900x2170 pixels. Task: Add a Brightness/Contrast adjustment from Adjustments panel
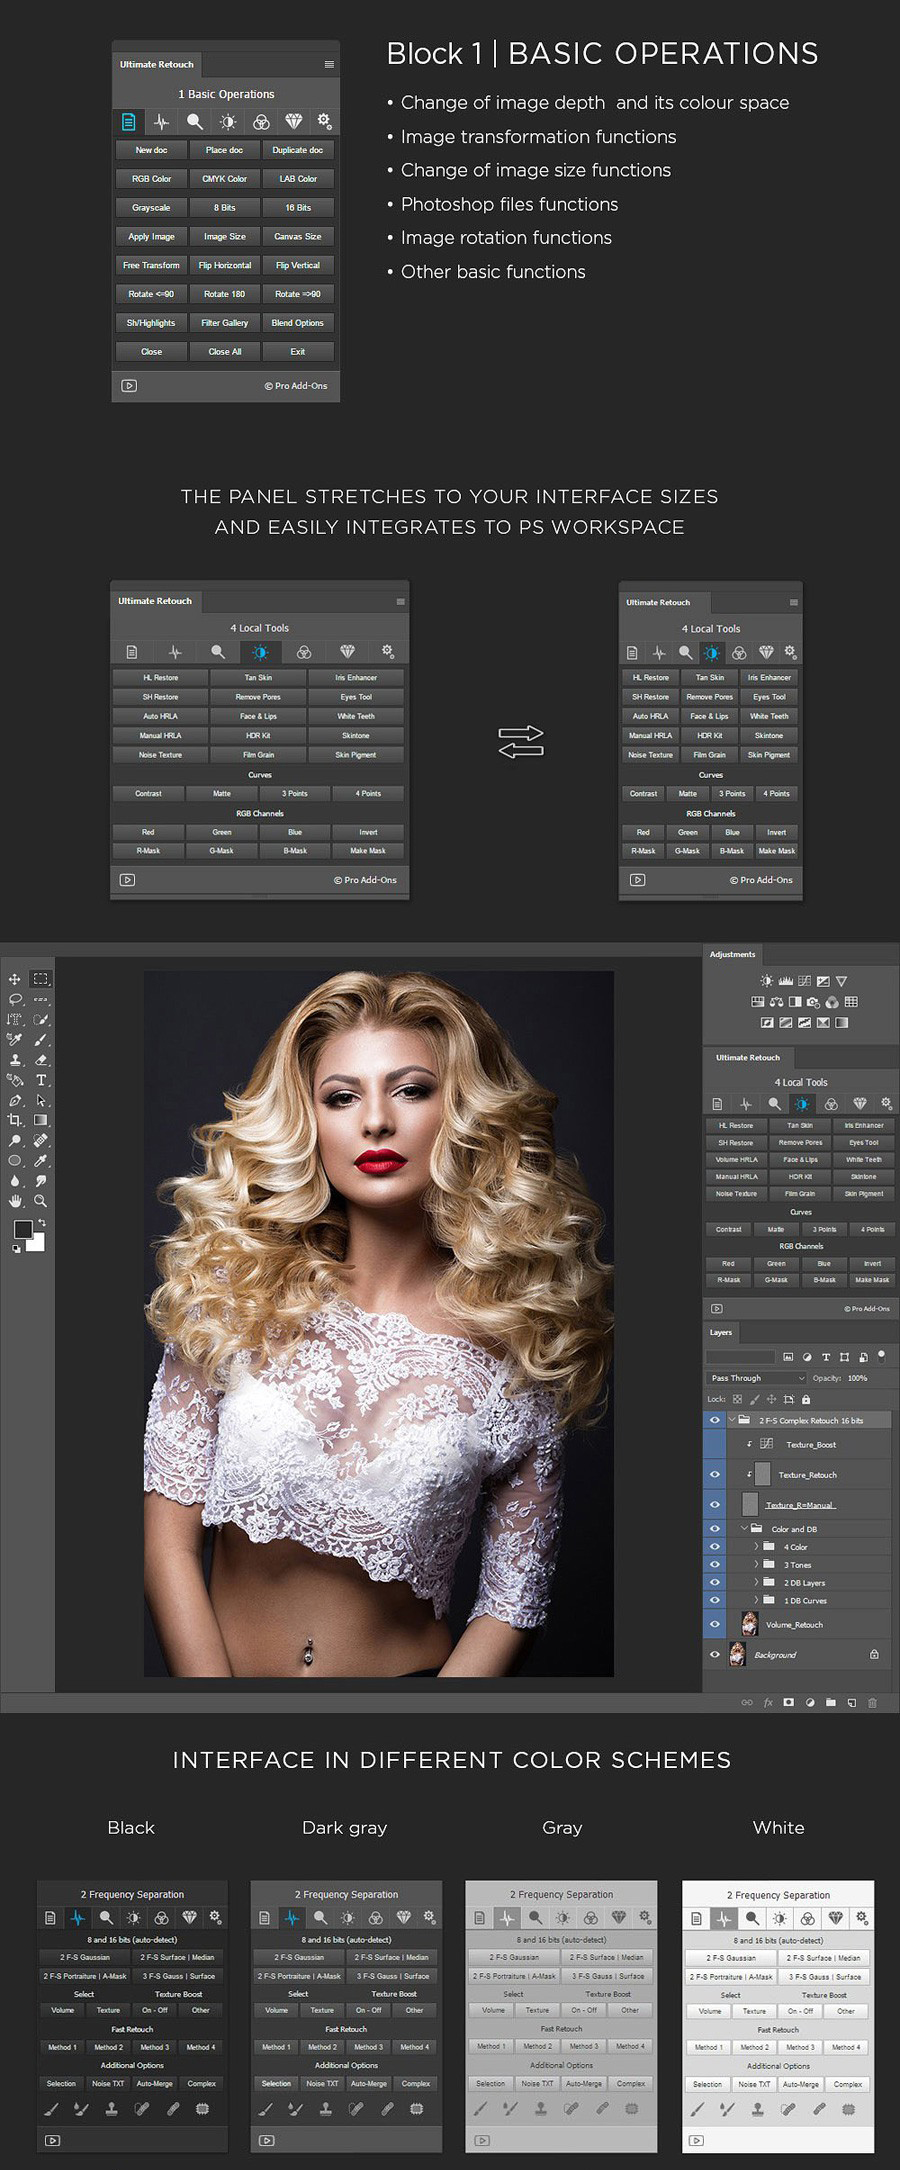click(766, 981)
